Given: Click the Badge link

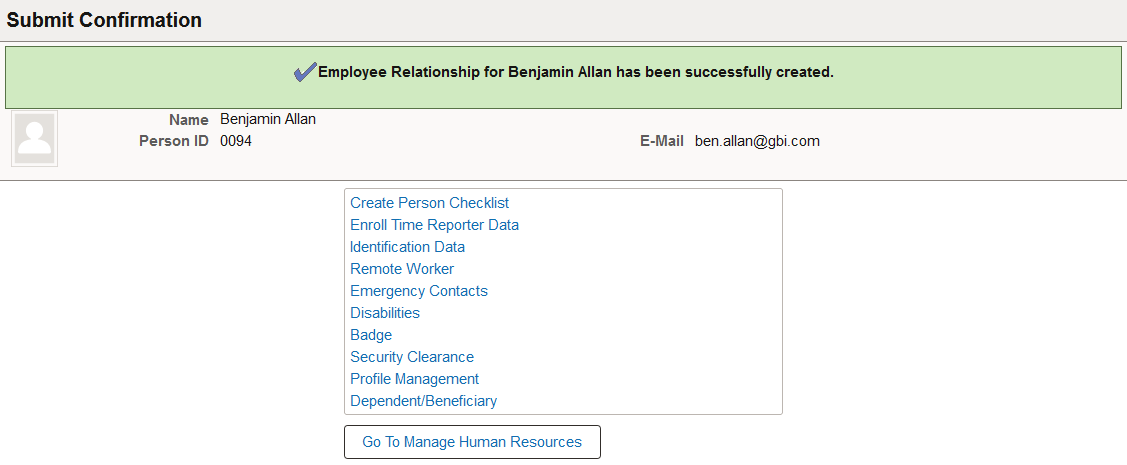Looking at the screenshot, I should click(371, 335).
